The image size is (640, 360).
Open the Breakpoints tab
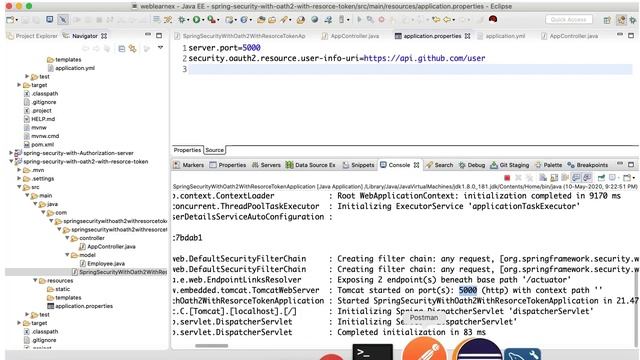tap(587, 165)
